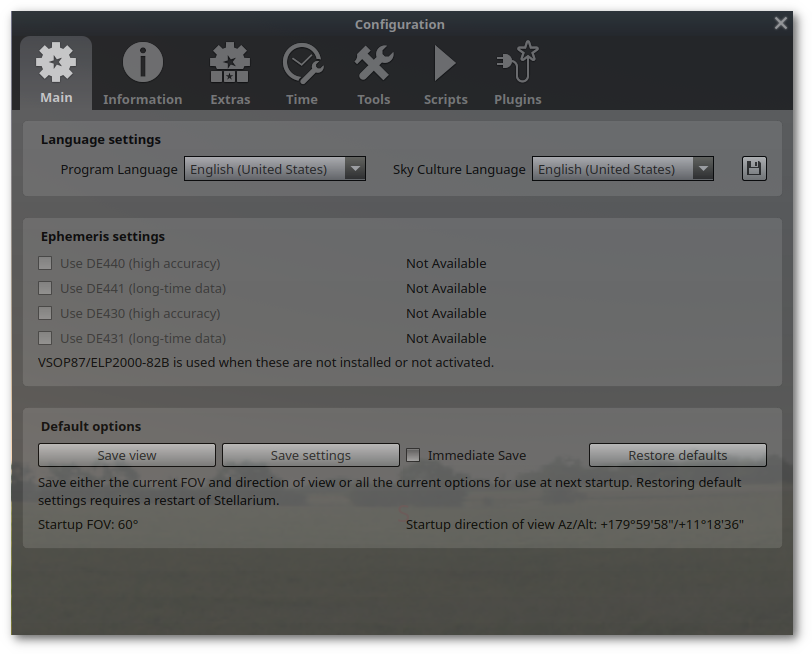Open the Information tab icon
Screen dimensions: 812x654
point(142,63)
